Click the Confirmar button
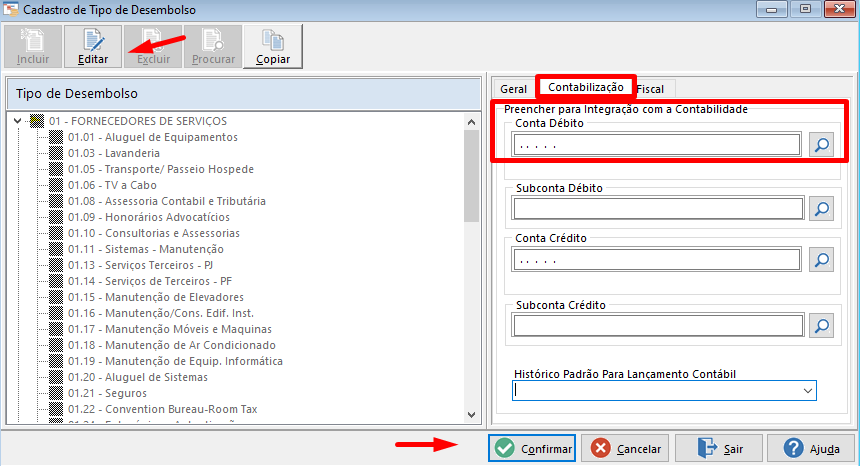Viewport: 860px width, 466px height. 532,449
